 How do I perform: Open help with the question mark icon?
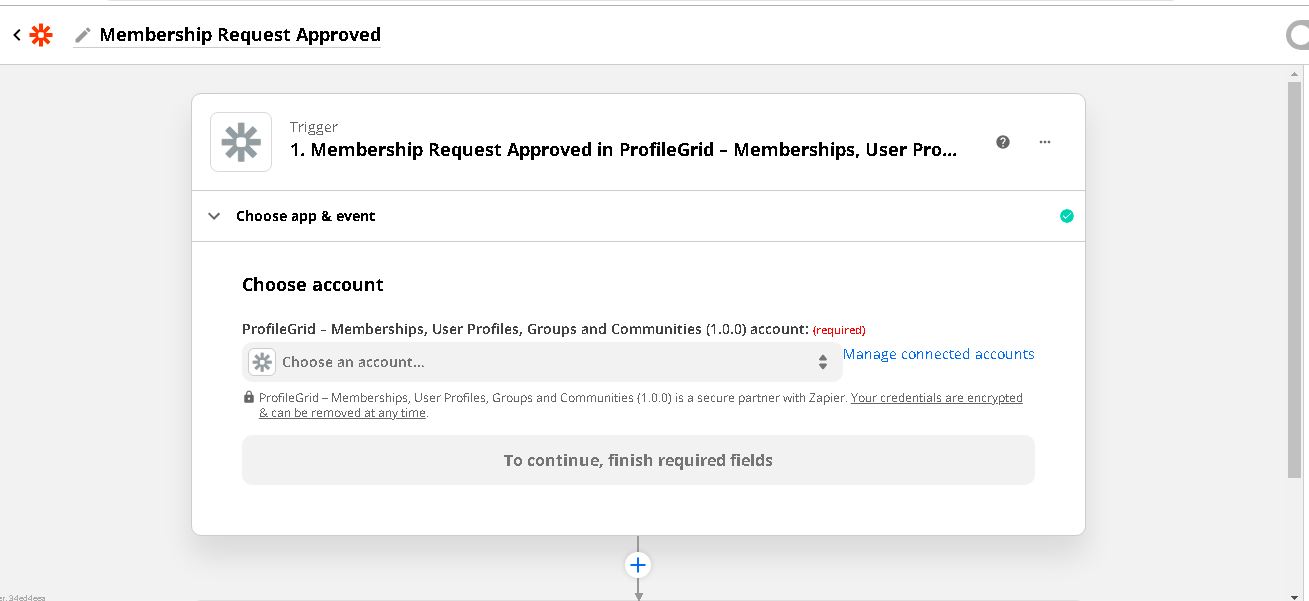(1003, 142)
